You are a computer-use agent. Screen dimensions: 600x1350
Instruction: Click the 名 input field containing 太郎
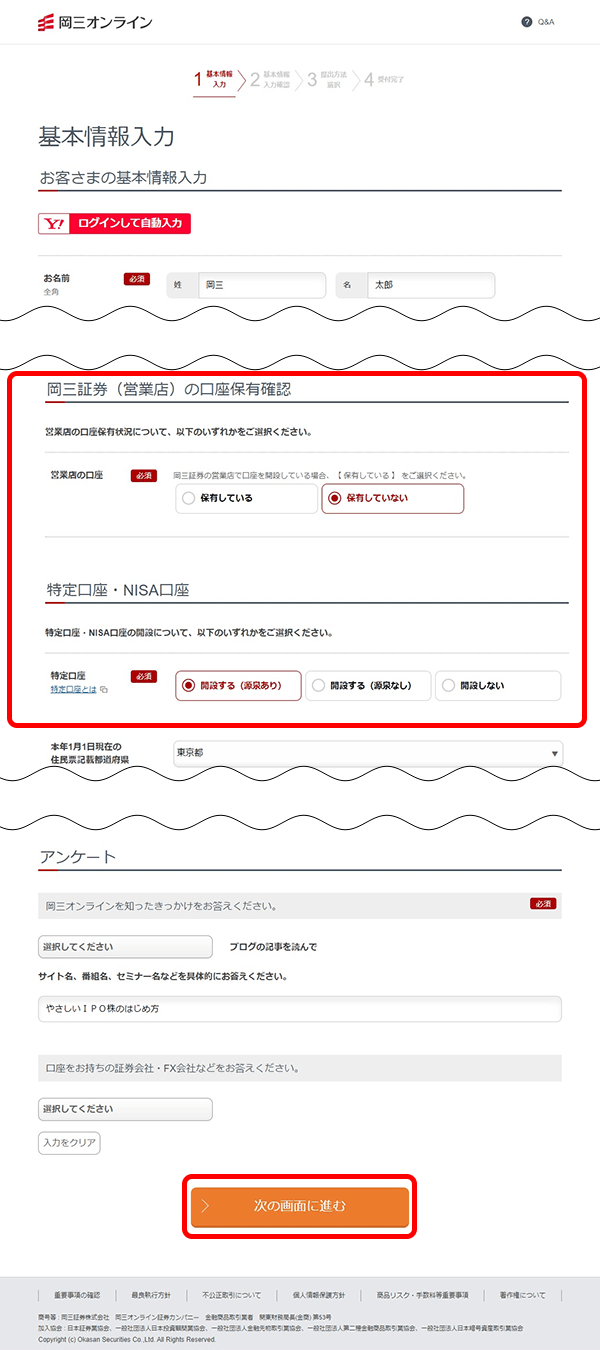[x=431, y=285]
